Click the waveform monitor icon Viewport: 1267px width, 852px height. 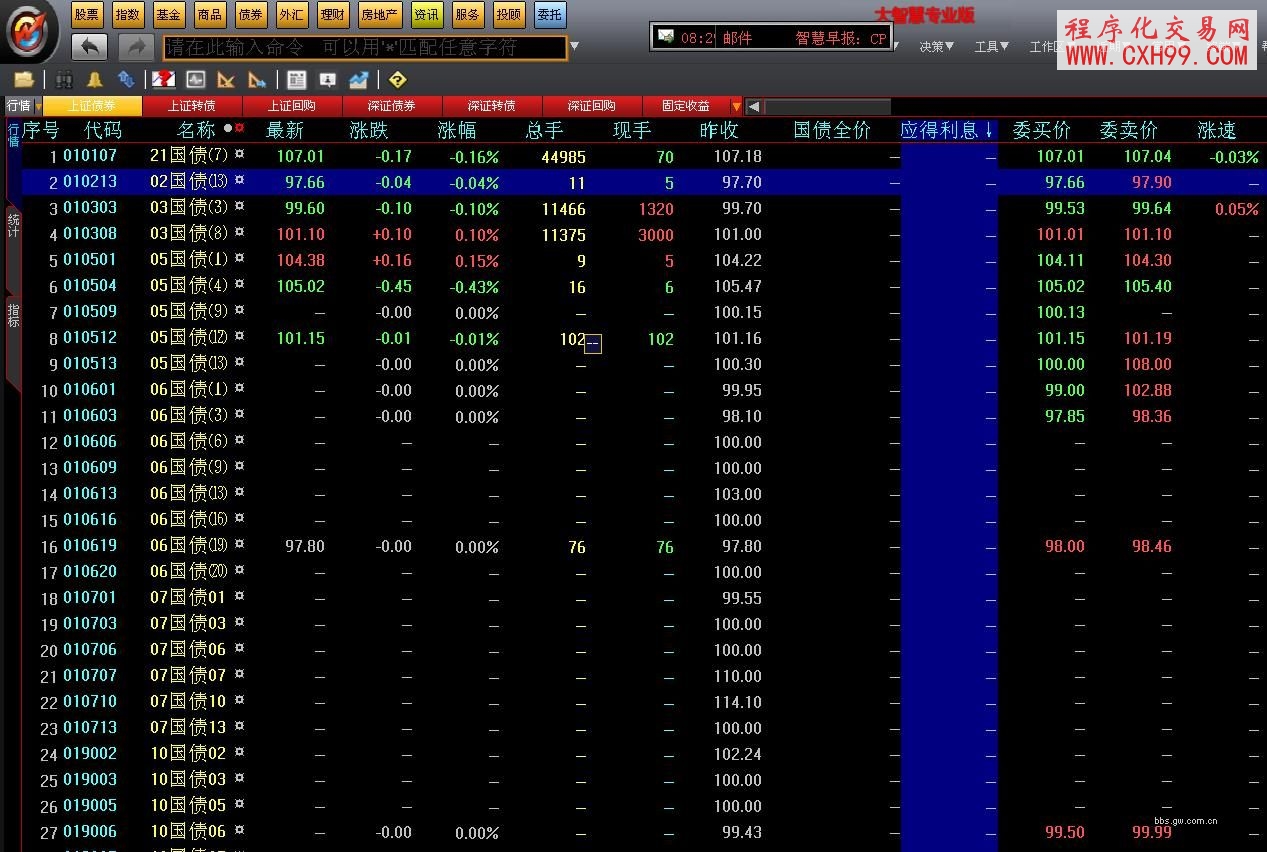196,80
